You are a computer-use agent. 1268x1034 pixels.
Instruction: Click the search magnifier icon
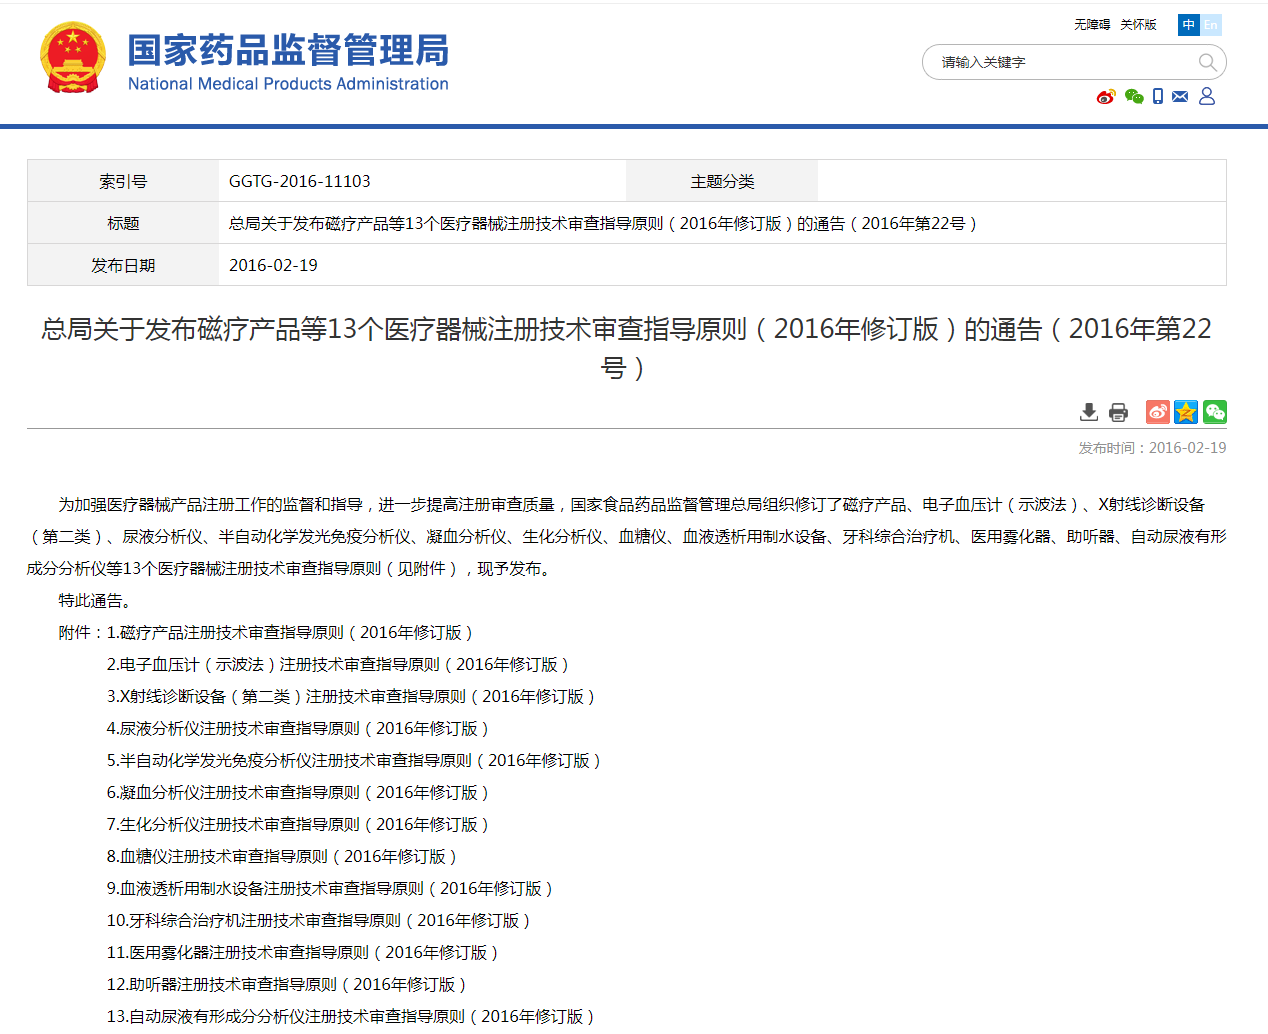click(x=1207, y=62)
